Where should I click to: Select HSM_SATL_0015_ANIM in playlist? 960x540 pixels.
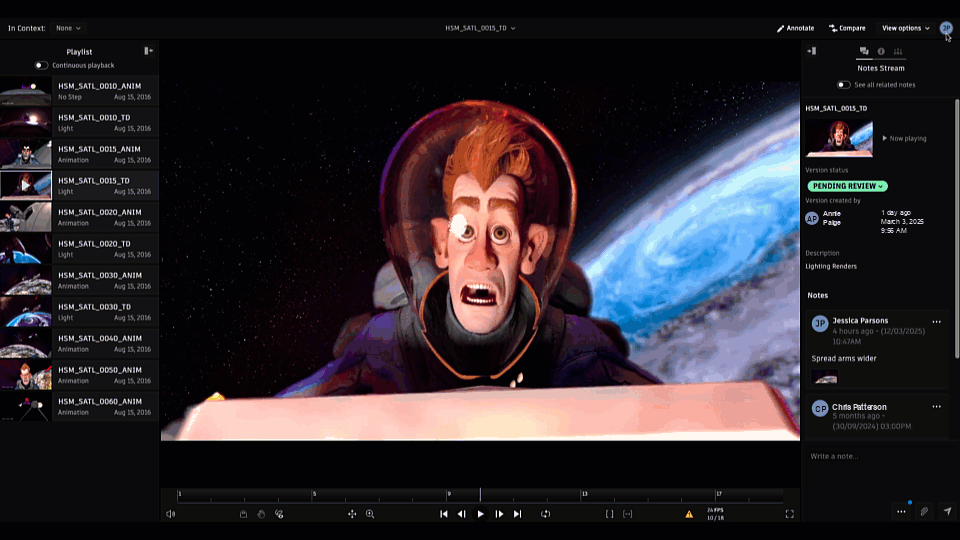(80, 154)
